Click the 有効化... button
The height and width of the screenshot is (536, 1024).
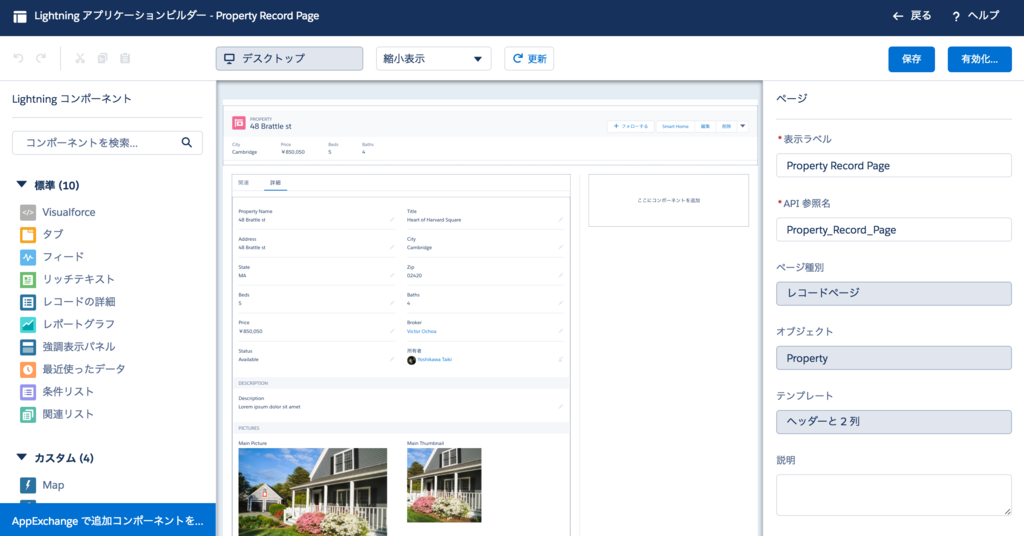tap(980, 59)
